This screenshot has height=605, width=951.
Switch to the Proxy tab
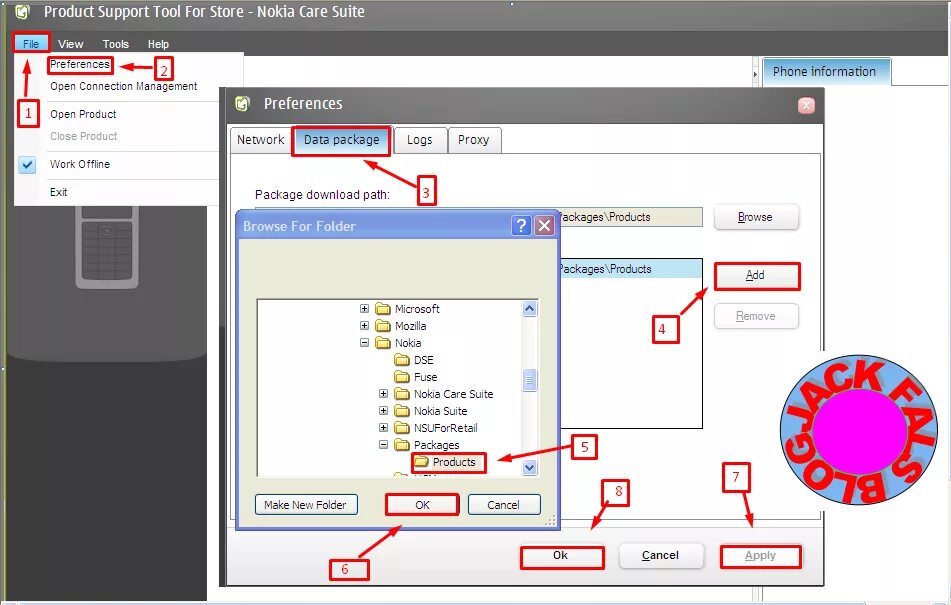click(x=474, y=140)
